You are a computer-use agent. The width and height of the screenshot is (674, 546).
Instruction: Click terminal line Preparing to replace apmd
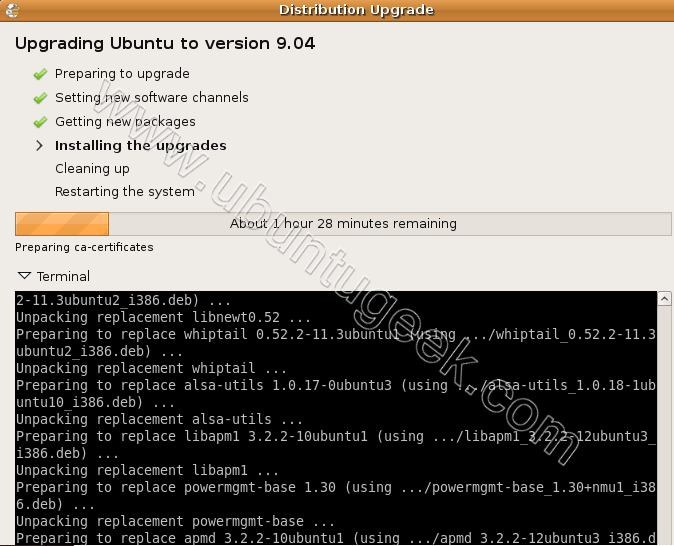coord(336,538)
